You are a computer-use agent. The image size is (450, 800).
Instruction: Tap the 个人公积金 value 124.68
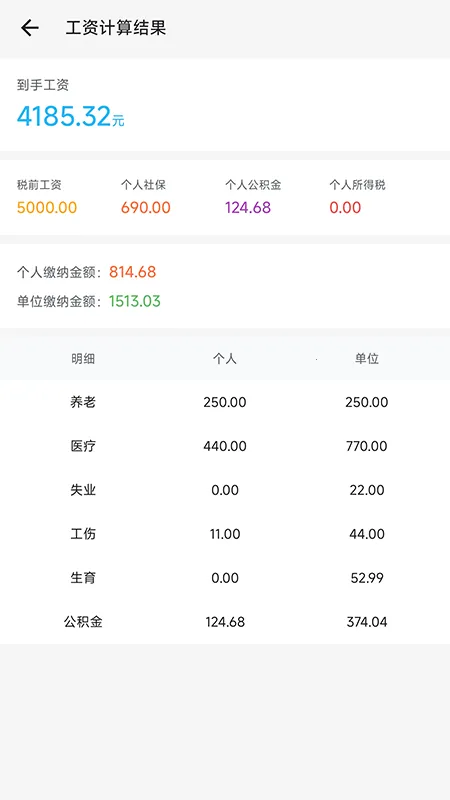(x=248, y=208)
